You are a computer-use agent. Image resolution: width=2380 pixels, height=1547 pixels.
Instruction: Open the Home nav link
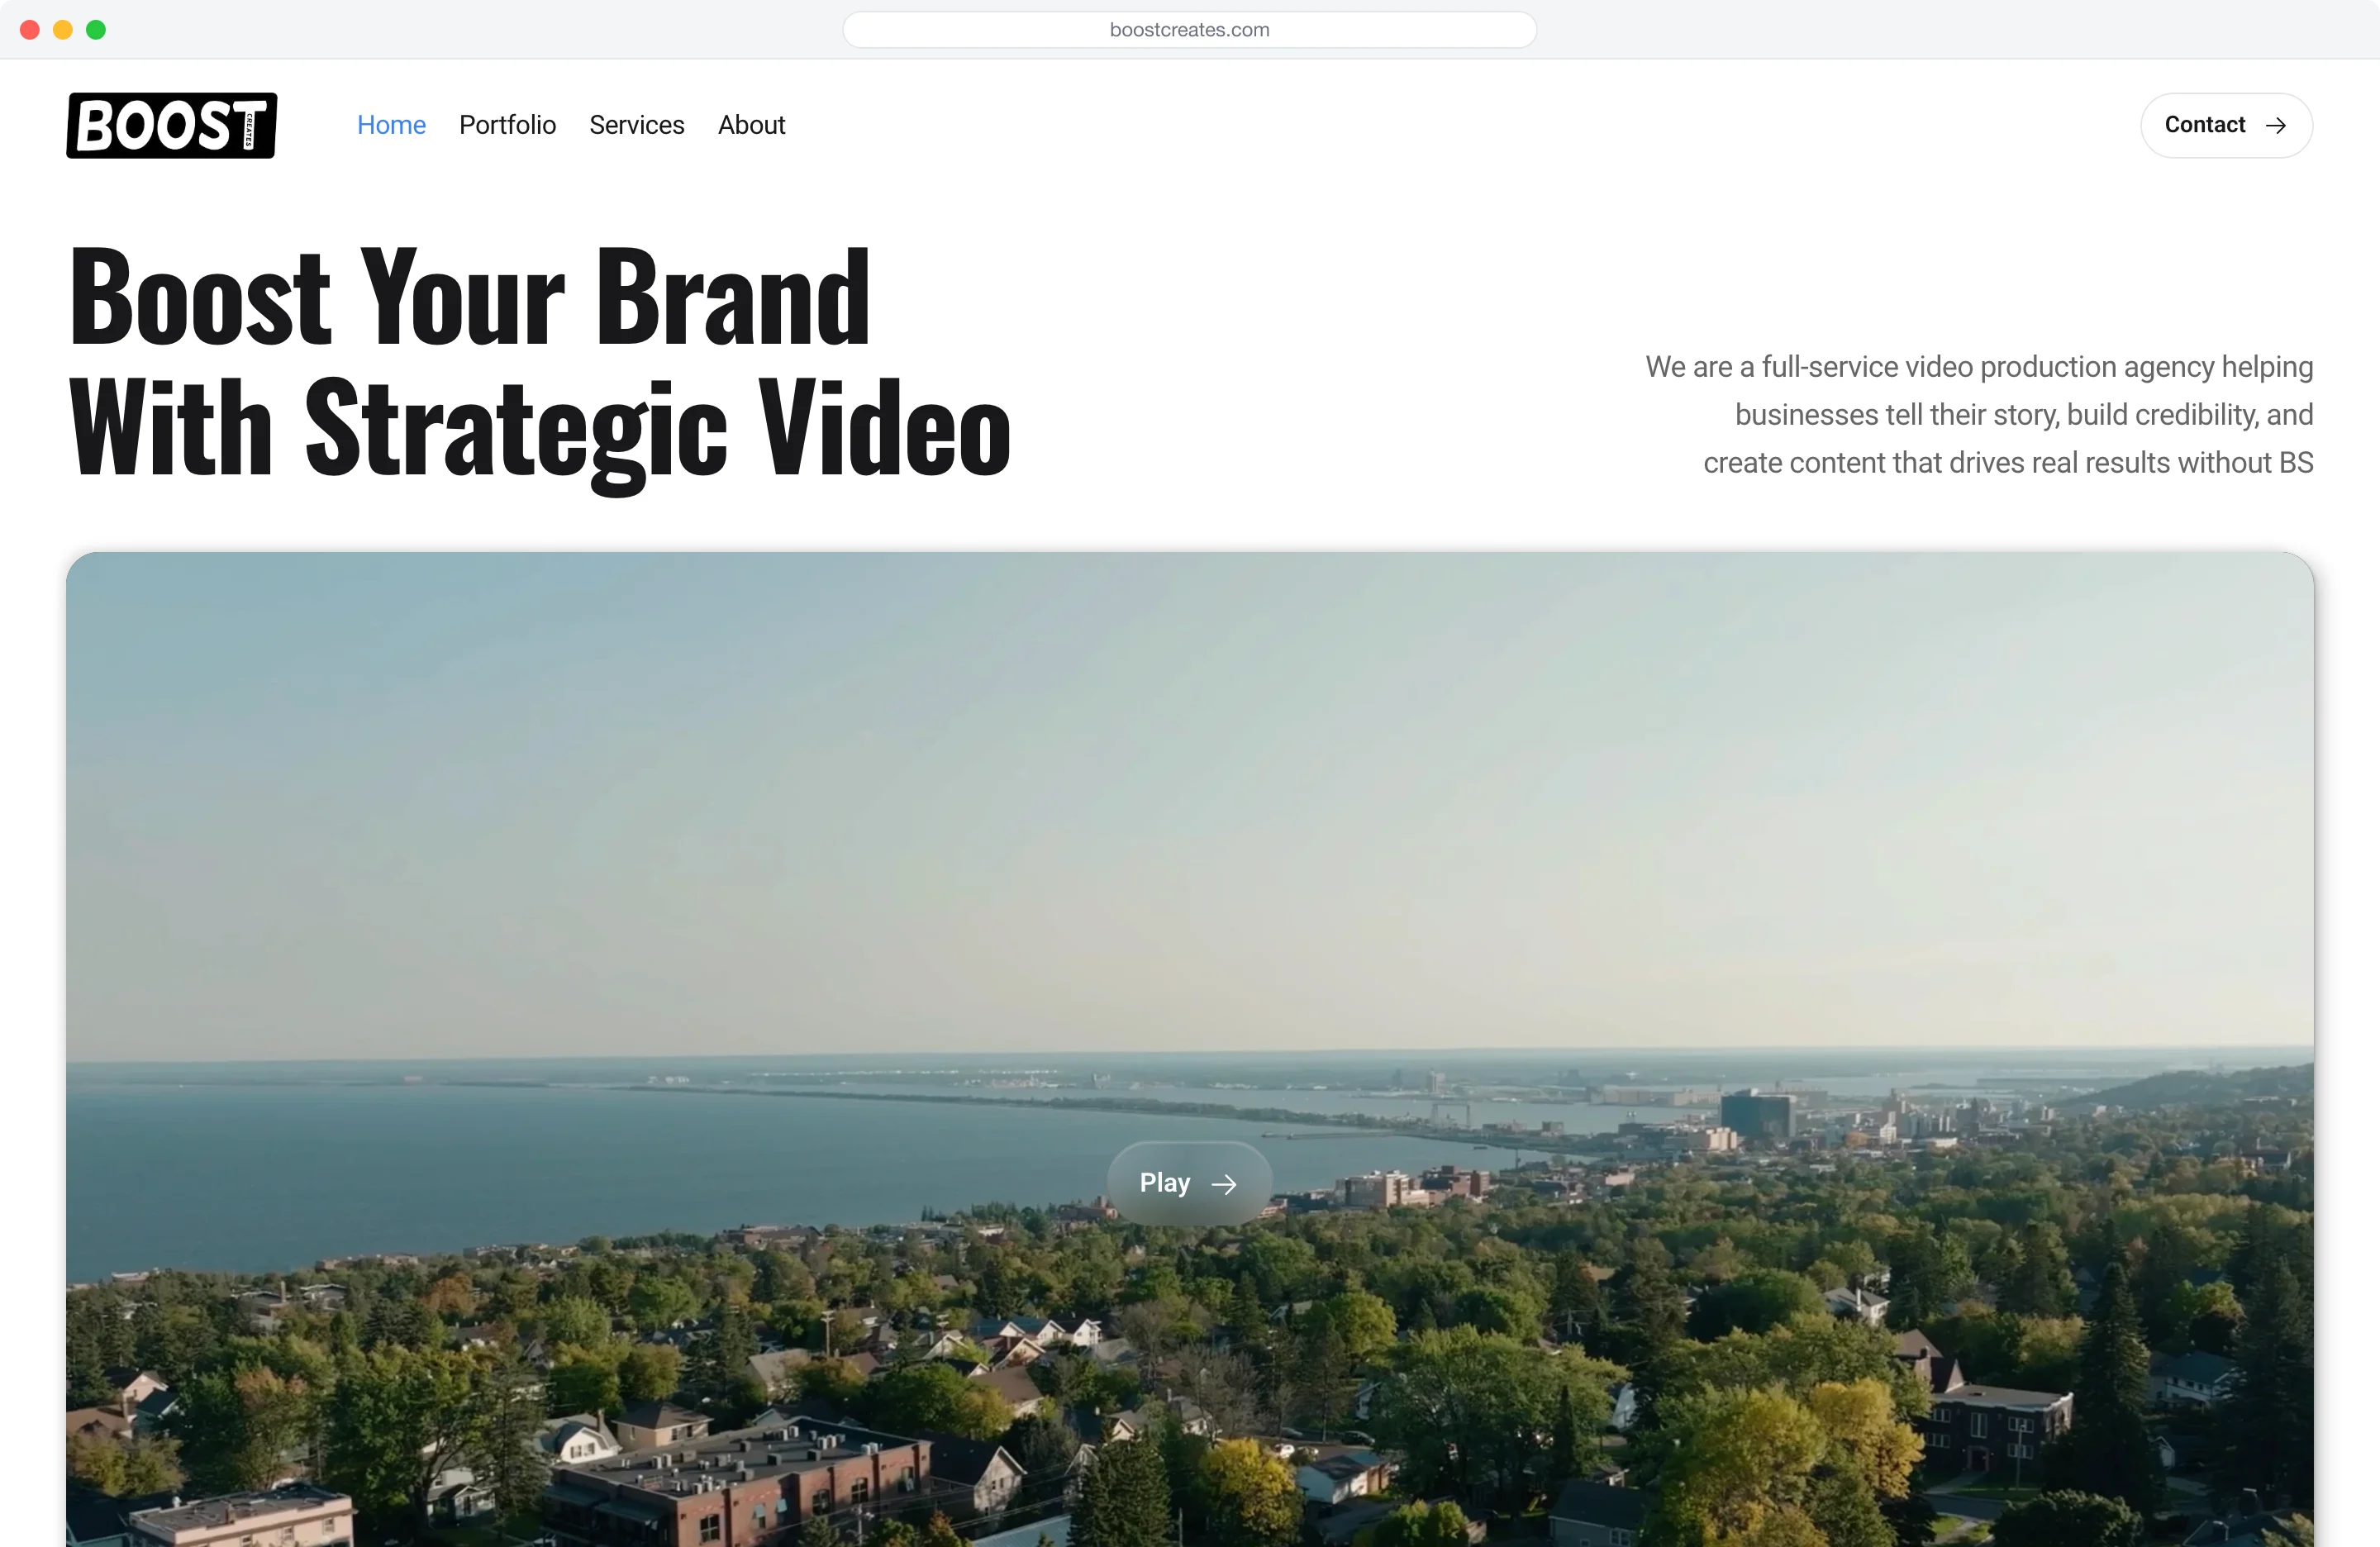pyautogui.click(x=391, y=125)
